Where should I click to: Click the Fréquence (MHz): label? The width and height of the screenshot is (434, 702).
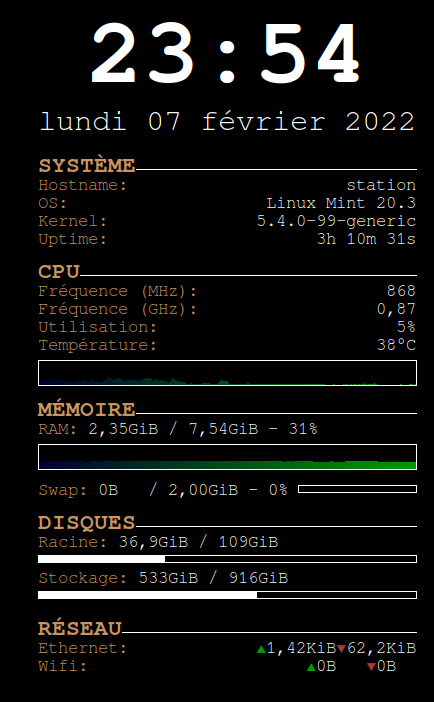(118, 291)
